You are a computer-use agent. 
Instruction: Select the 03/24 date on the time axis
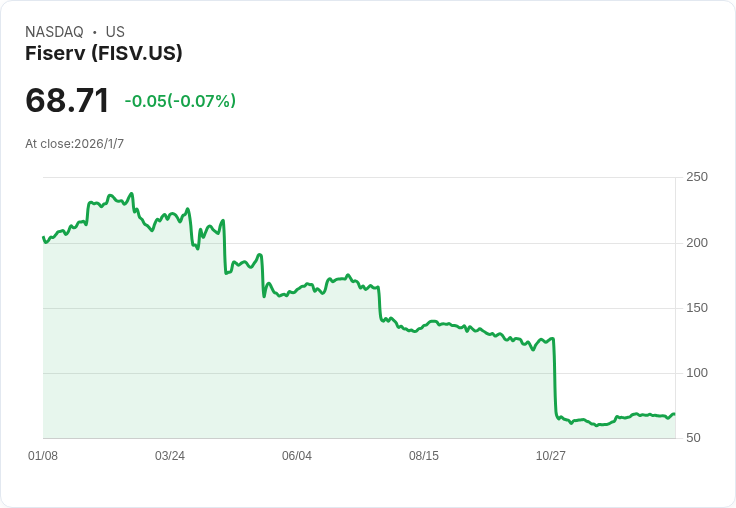(170, 456)
